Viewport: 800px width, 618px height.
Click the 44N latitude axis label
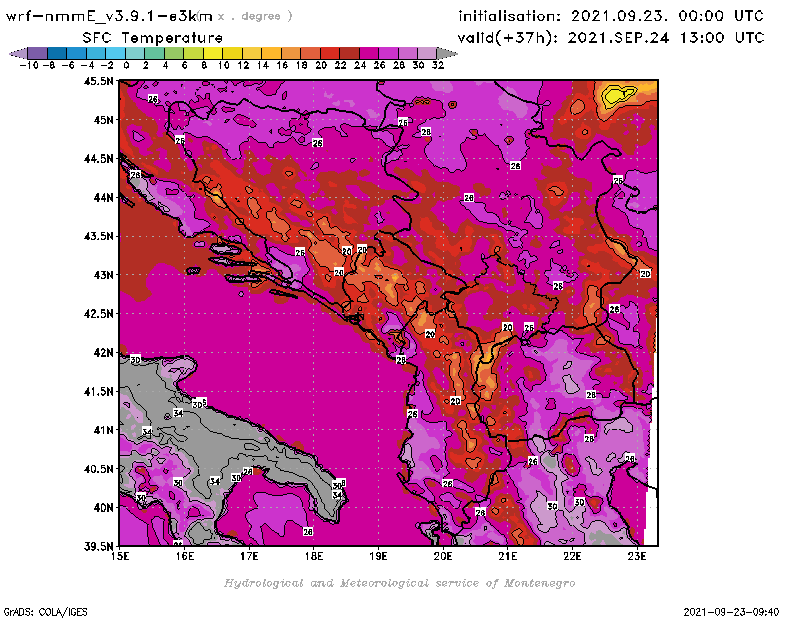tap(104, 197)
